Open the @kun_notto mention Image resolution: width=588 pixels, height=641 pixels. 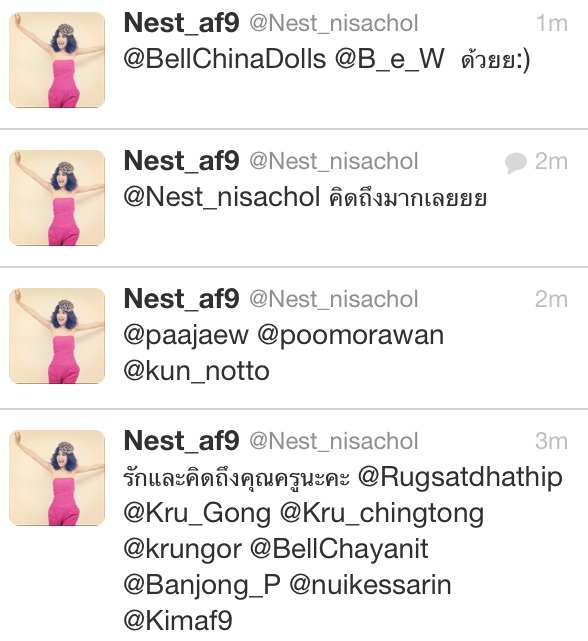click(x=196, y=371)
